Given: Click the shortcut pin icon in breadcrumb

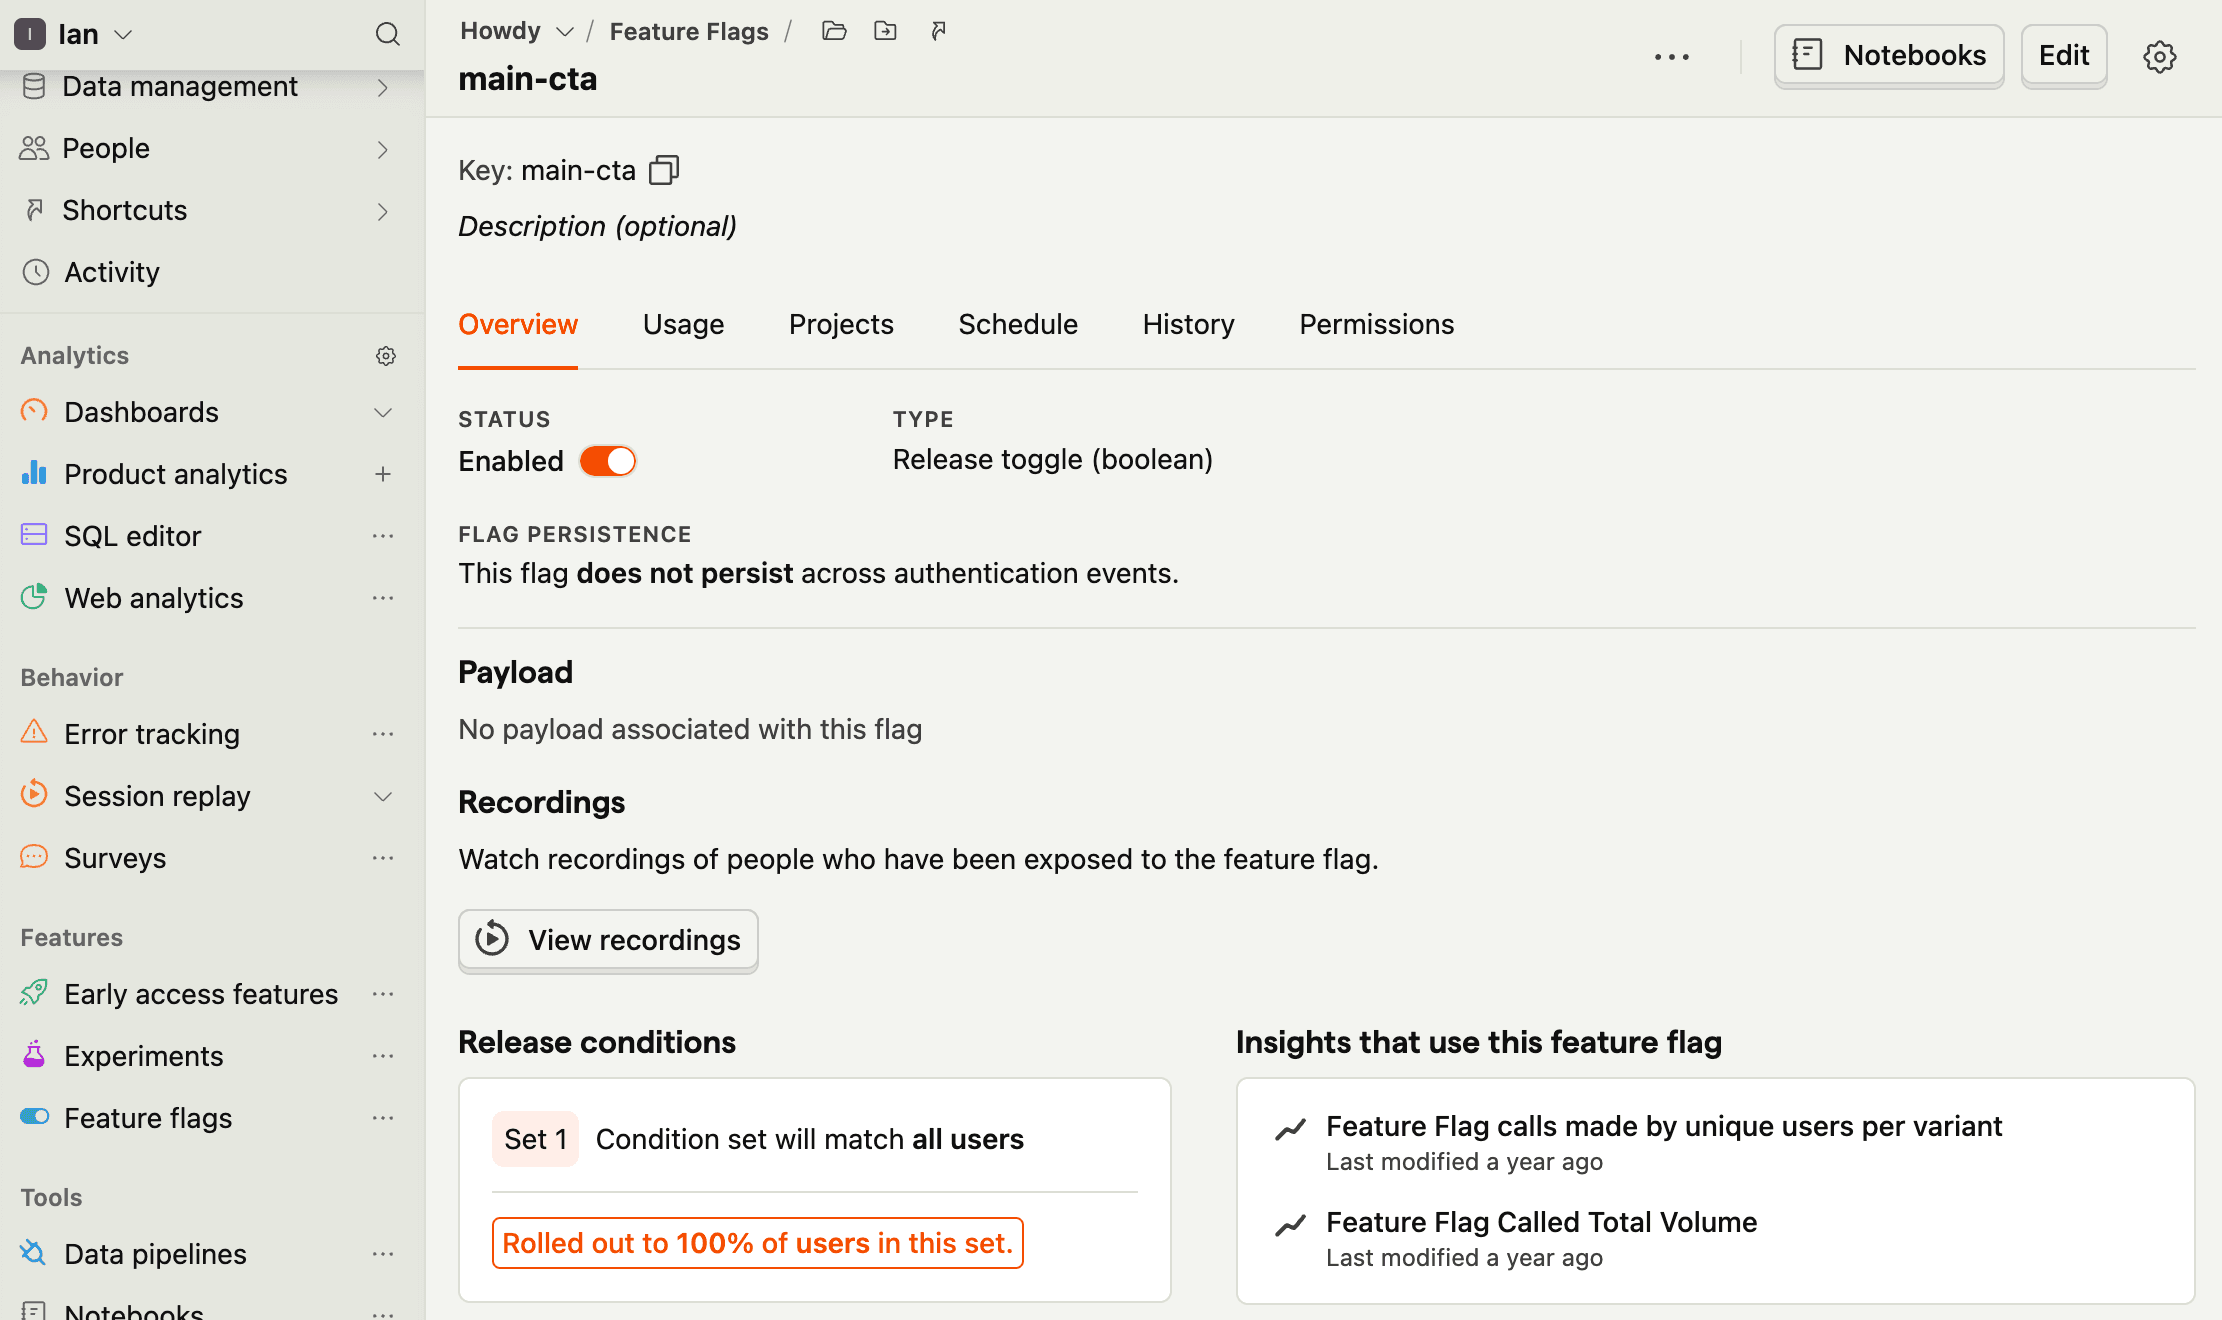Looking at the screenshot, I should click(x=938, y=31).
